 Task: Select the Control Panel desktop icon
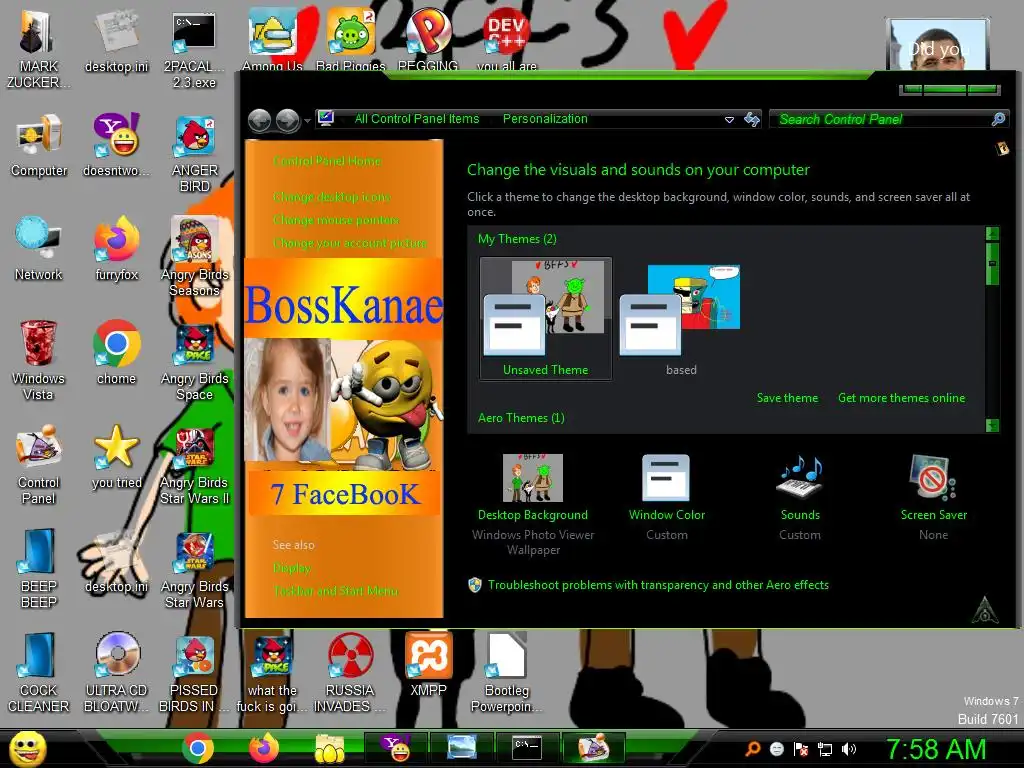pyautogui.click(x=39, y=465)
